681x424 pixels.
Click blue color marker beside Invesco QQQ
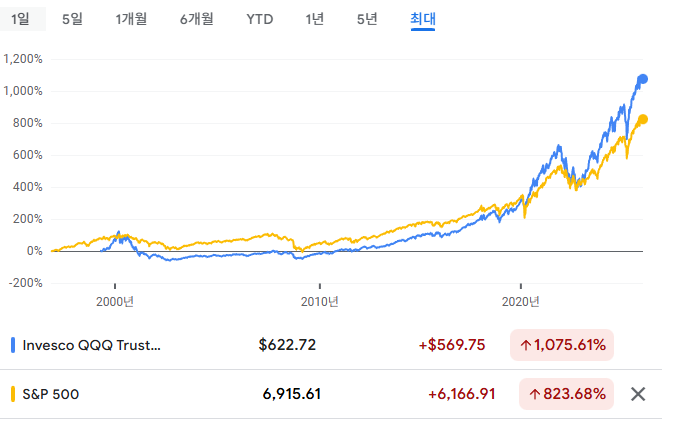point(12,345)
